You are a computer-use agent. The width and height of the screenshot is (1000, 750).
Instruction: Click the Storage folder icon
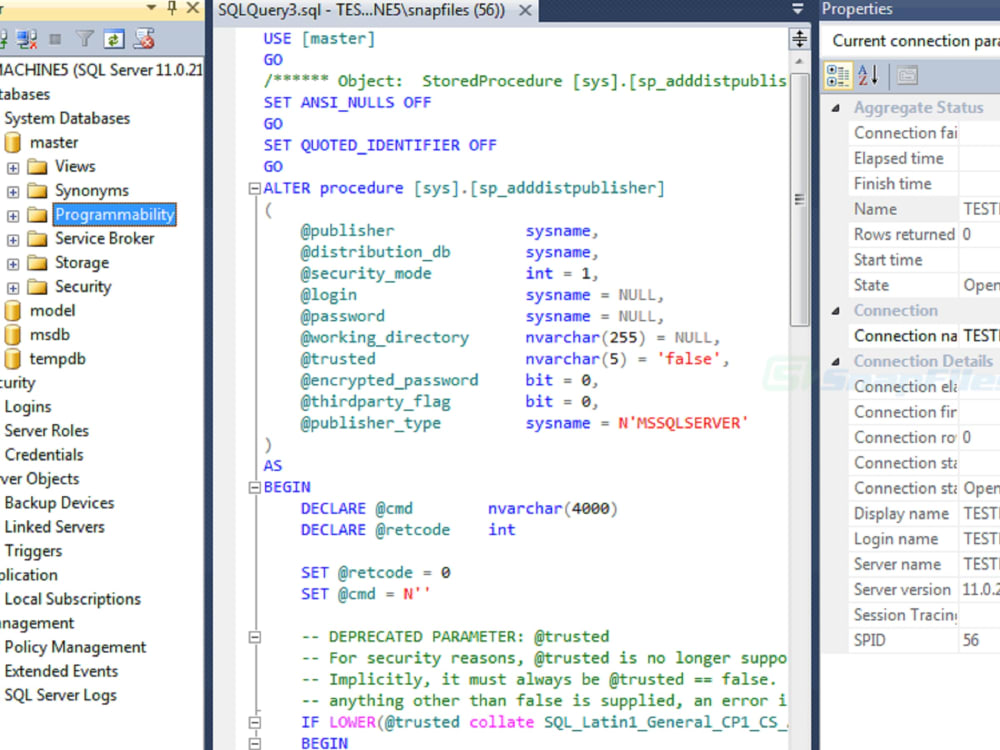38,263
